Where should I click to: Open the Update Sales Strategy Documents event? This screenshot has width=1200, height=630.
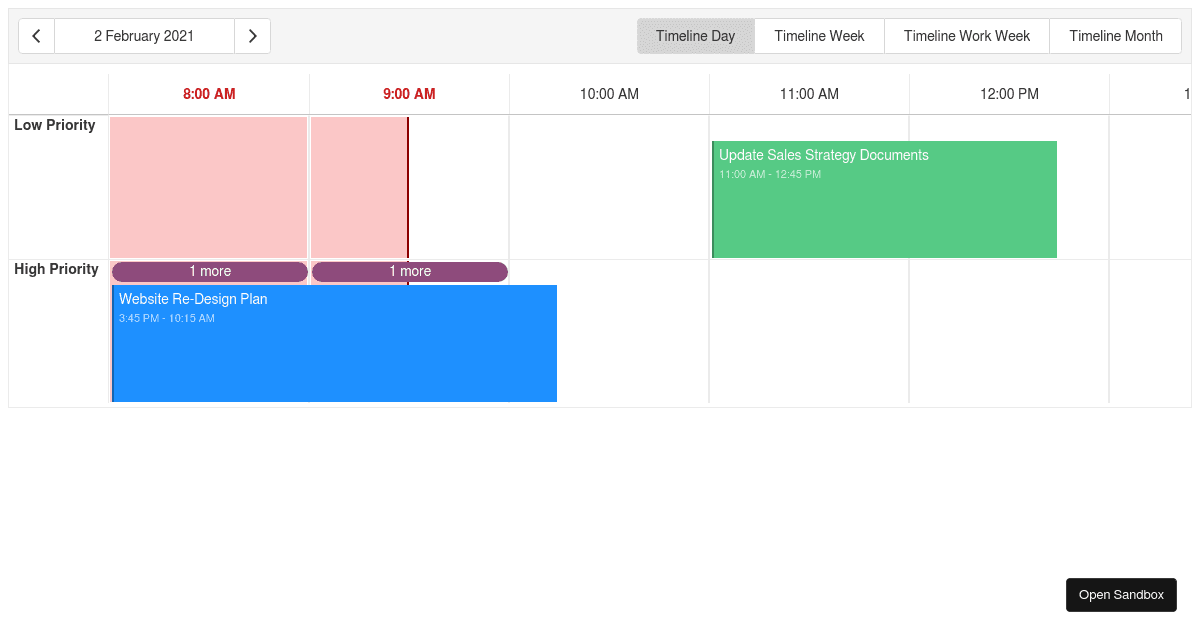pos(884,199)
